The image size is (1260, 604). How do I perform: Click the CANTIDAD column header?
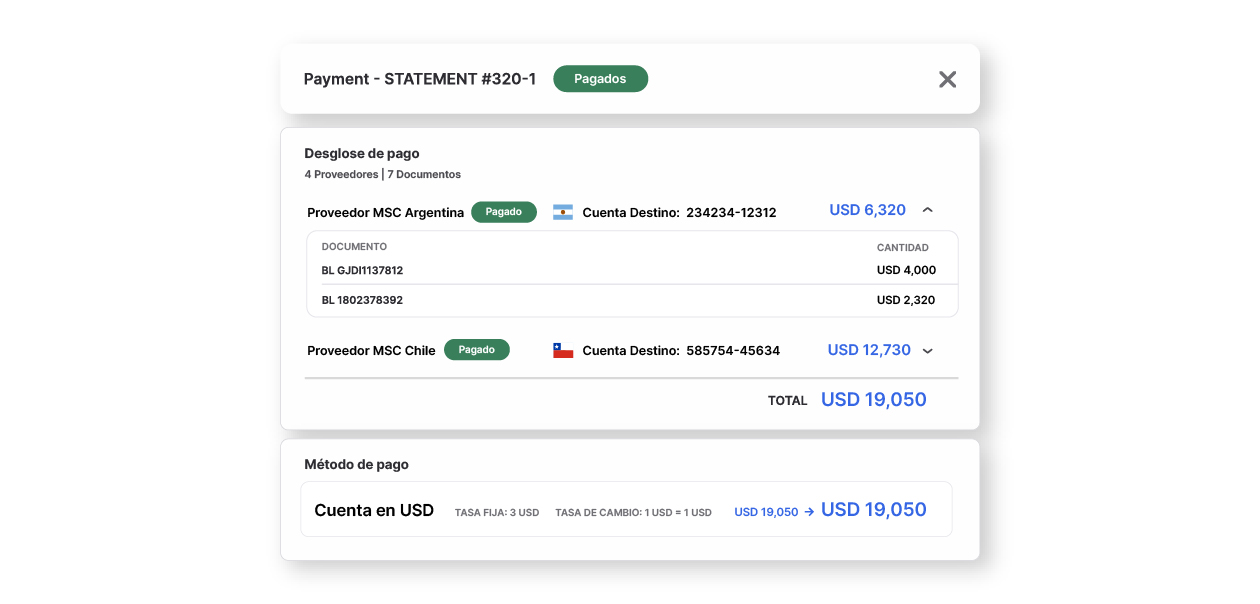tap(902, 247)
